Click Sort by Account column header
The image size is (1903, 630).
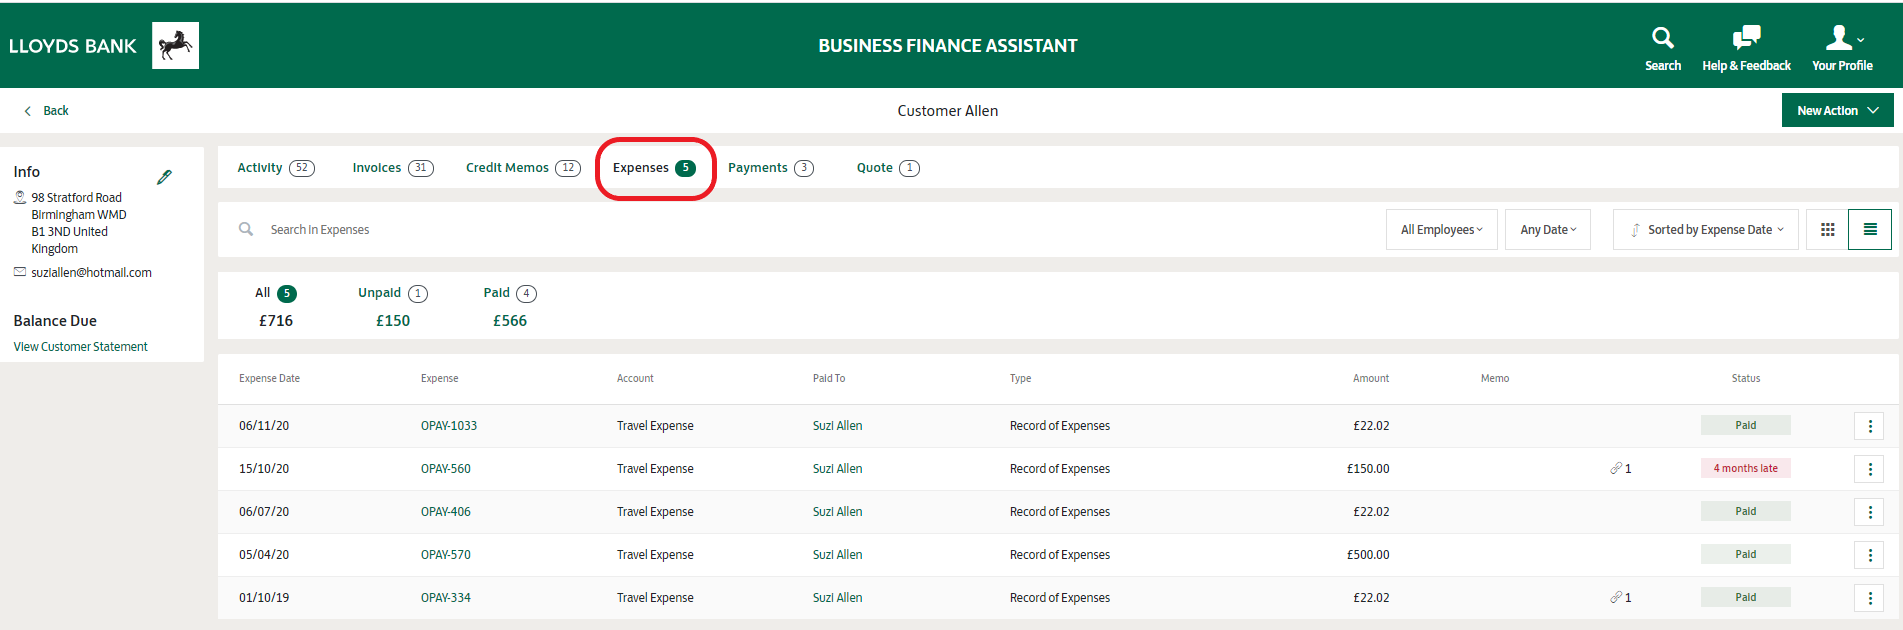click(x=635, y=378)
